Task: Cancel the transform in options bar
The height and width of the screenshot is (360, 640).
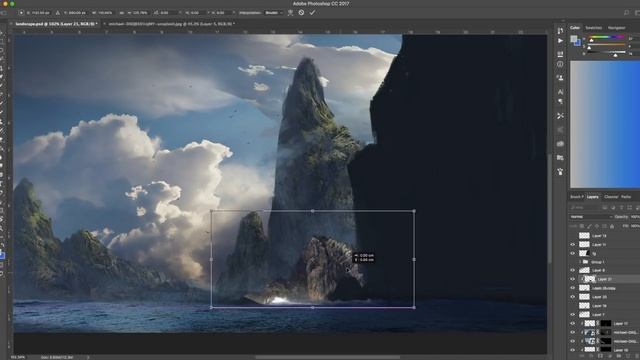Action: click(301, 13)
